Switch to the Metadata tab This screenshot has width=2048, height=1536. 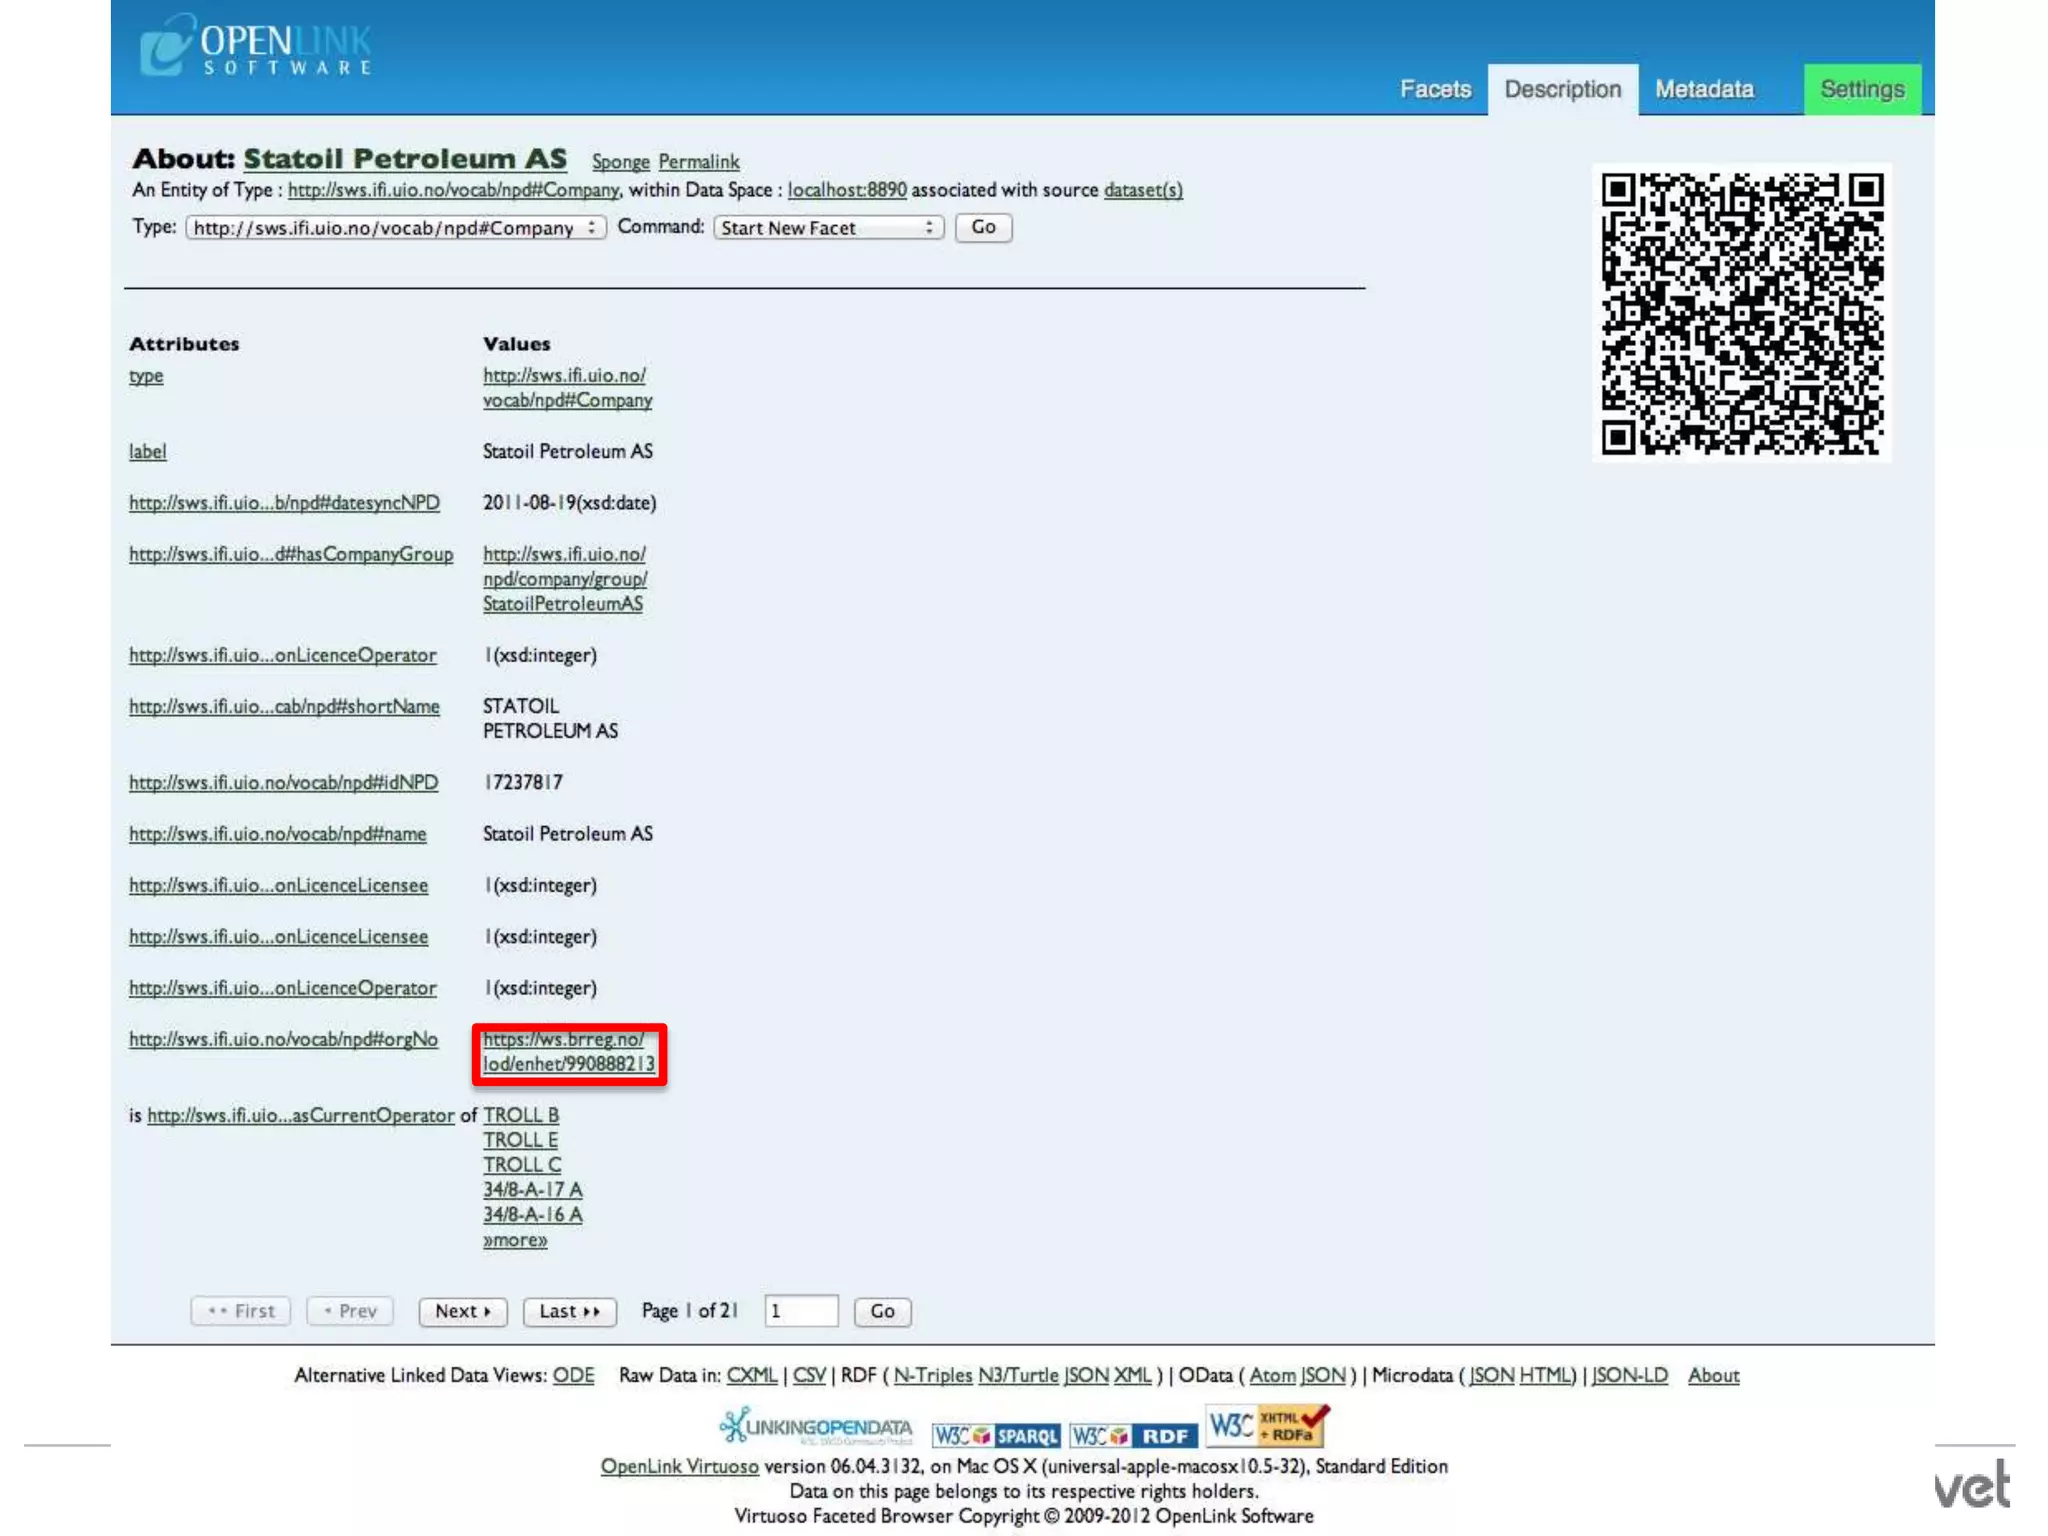pyautogui.click(x=1704, y=89)
